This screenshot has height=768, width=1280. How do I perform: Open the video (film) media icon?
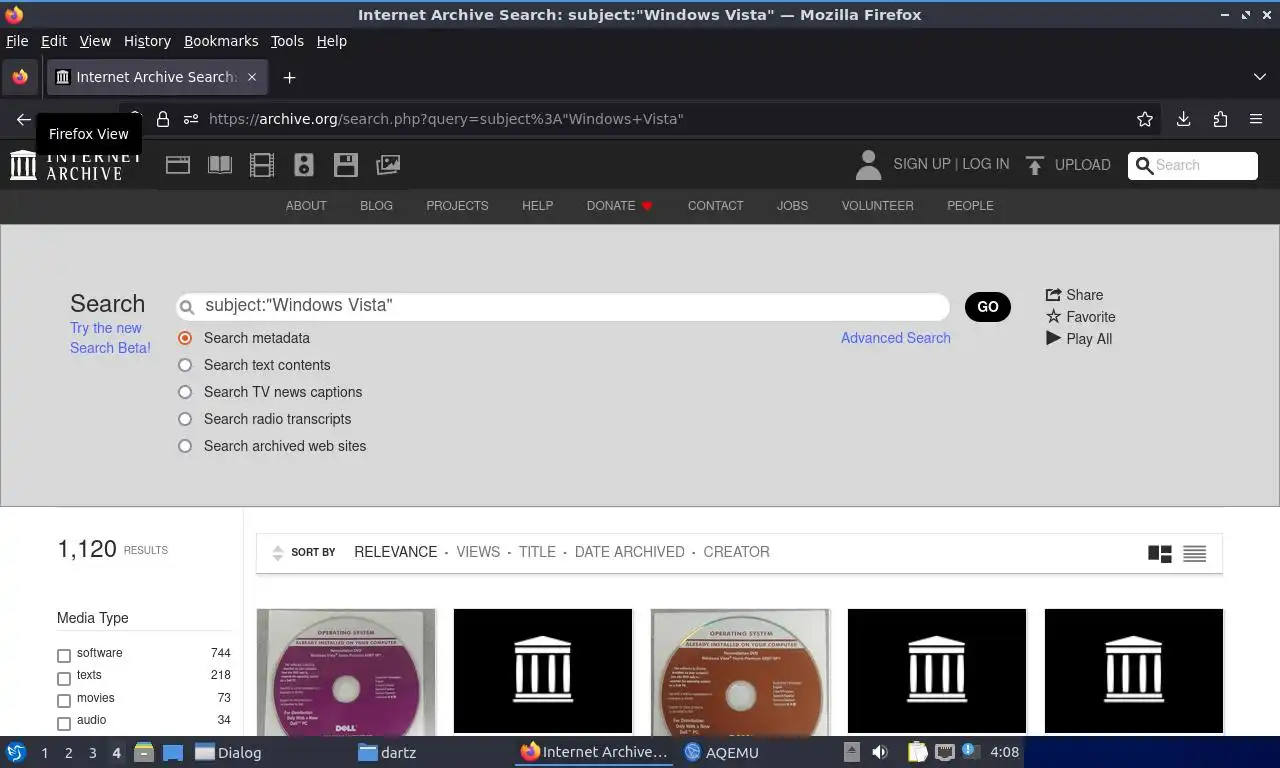(262, 165)
